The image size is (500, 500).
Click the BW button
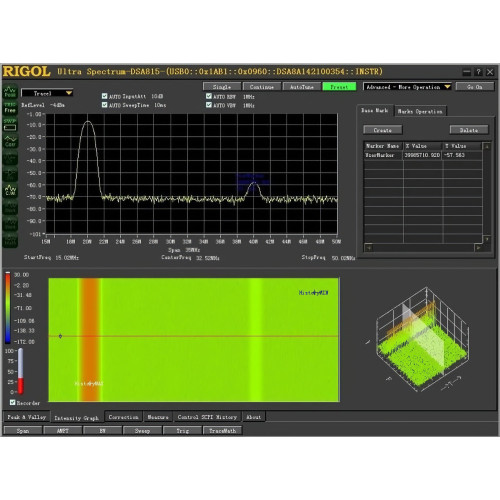[103, 431]
